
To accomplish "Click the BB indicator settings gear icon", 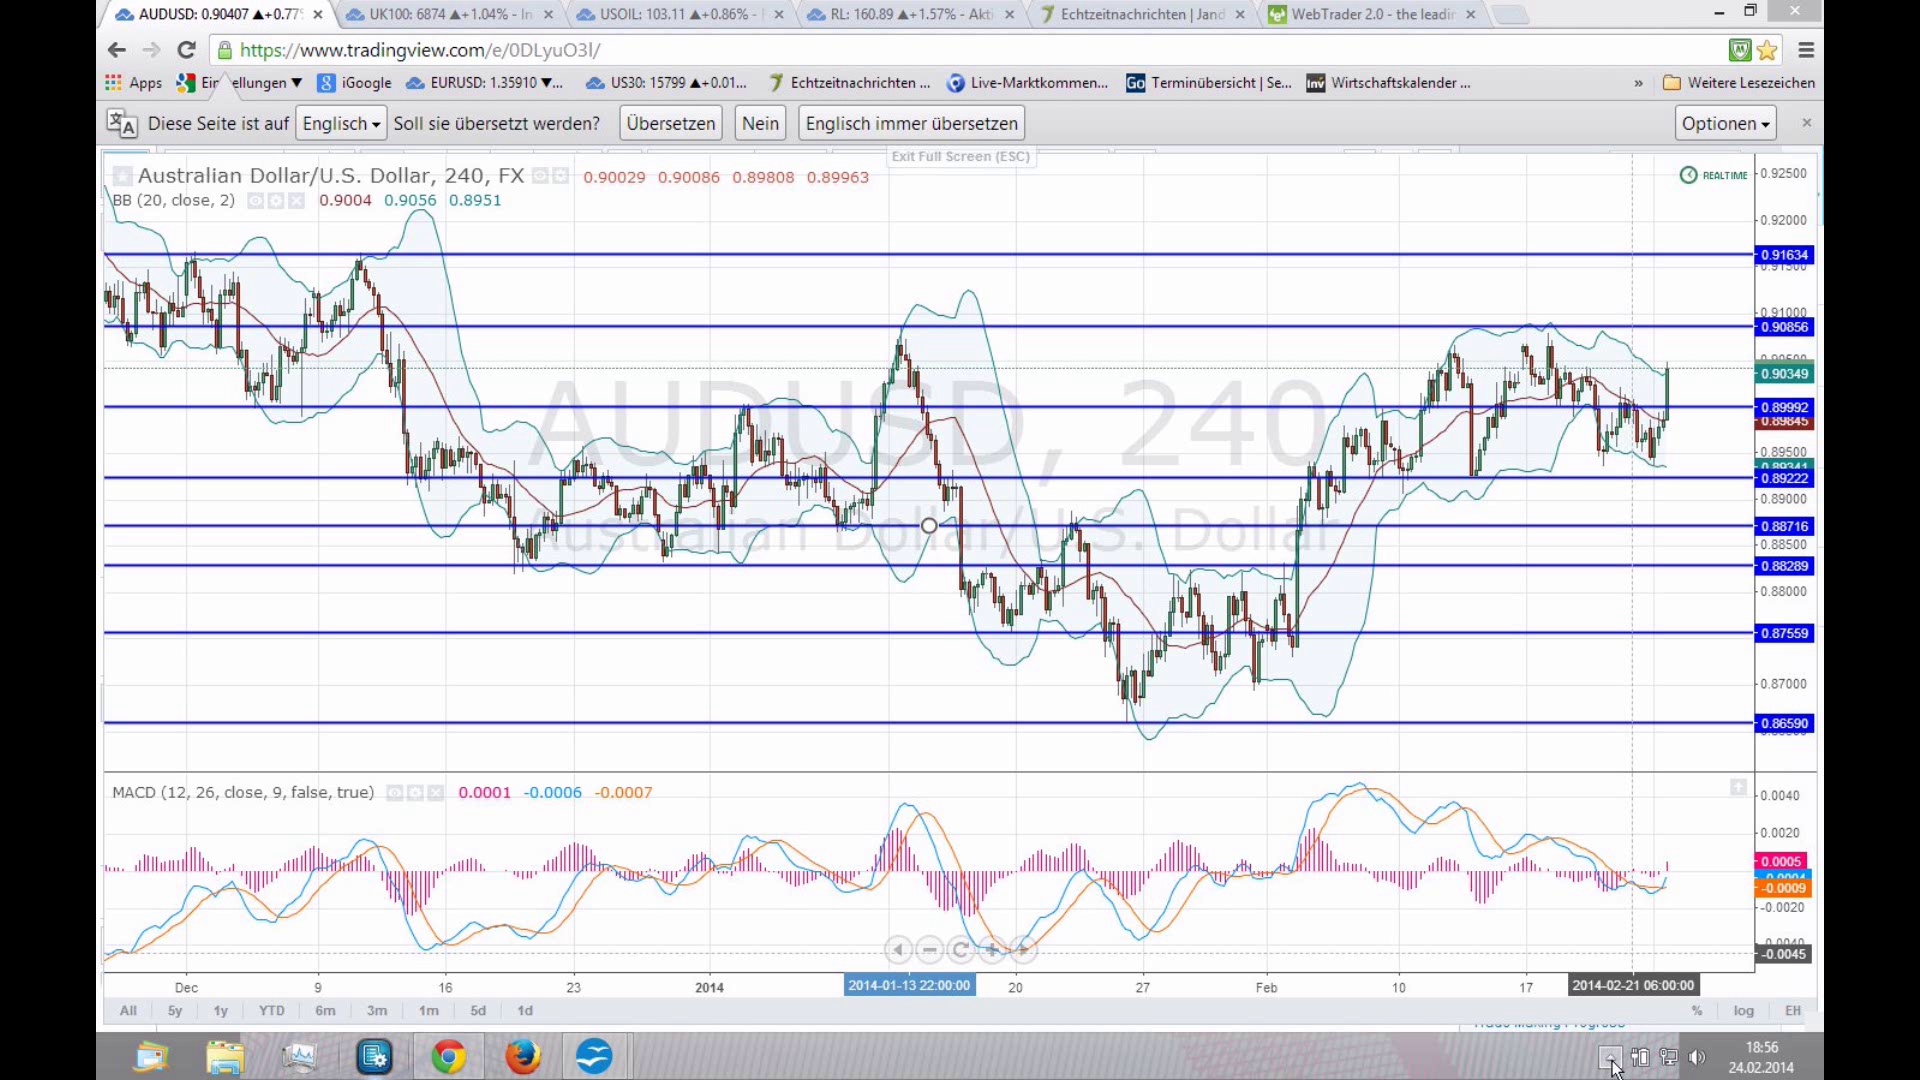I will tap(276, 201).
